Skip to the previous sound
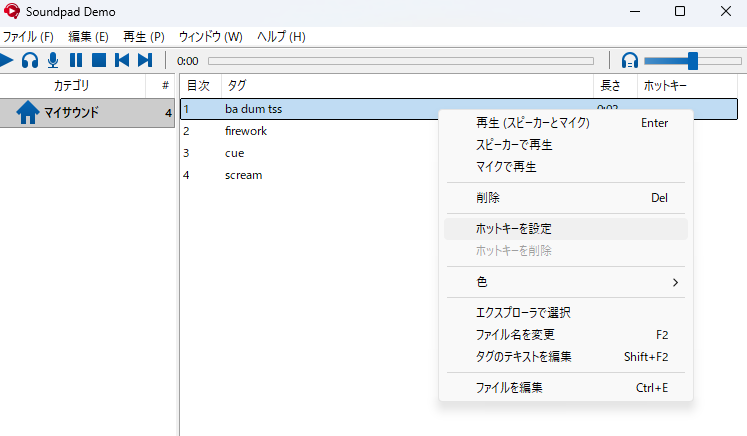 (122, 60)
